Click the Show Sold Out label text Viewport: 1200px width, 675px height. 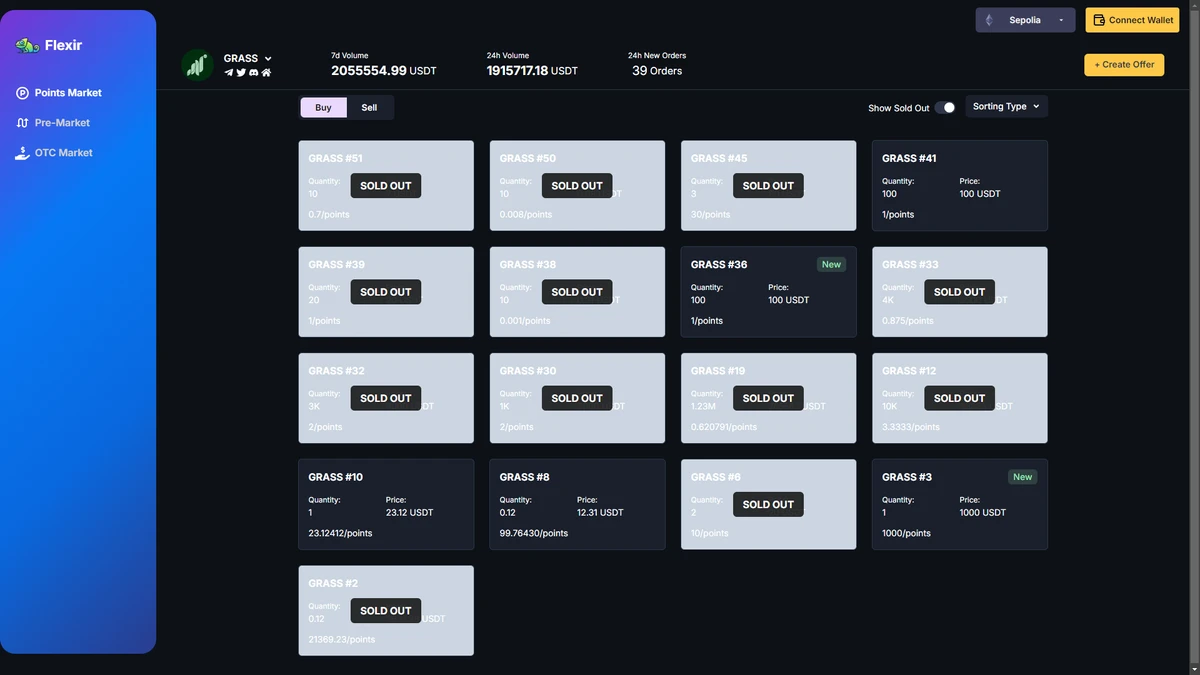click(x=899, y=108)
